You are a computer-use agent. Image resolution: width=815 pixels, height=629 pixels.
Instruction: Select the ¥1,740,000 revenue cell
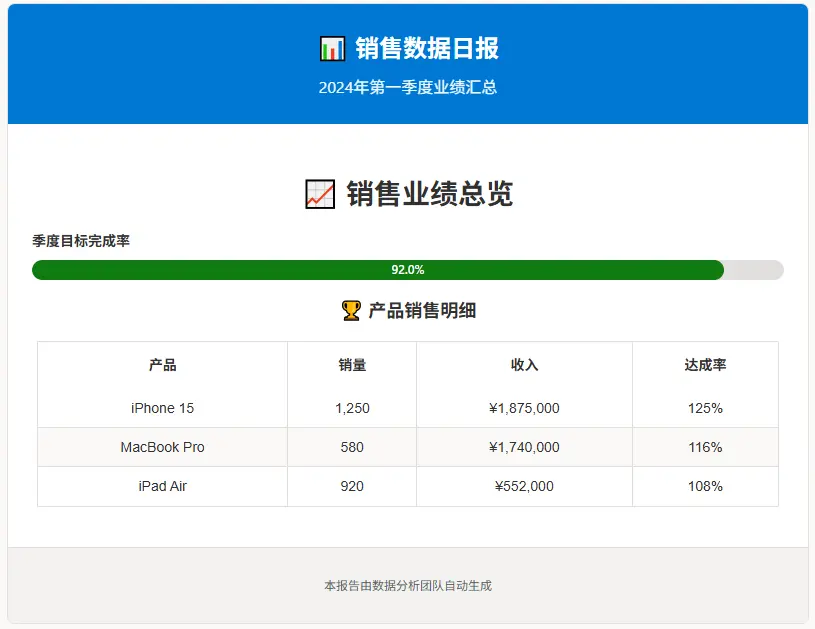(x=524, y=447)
